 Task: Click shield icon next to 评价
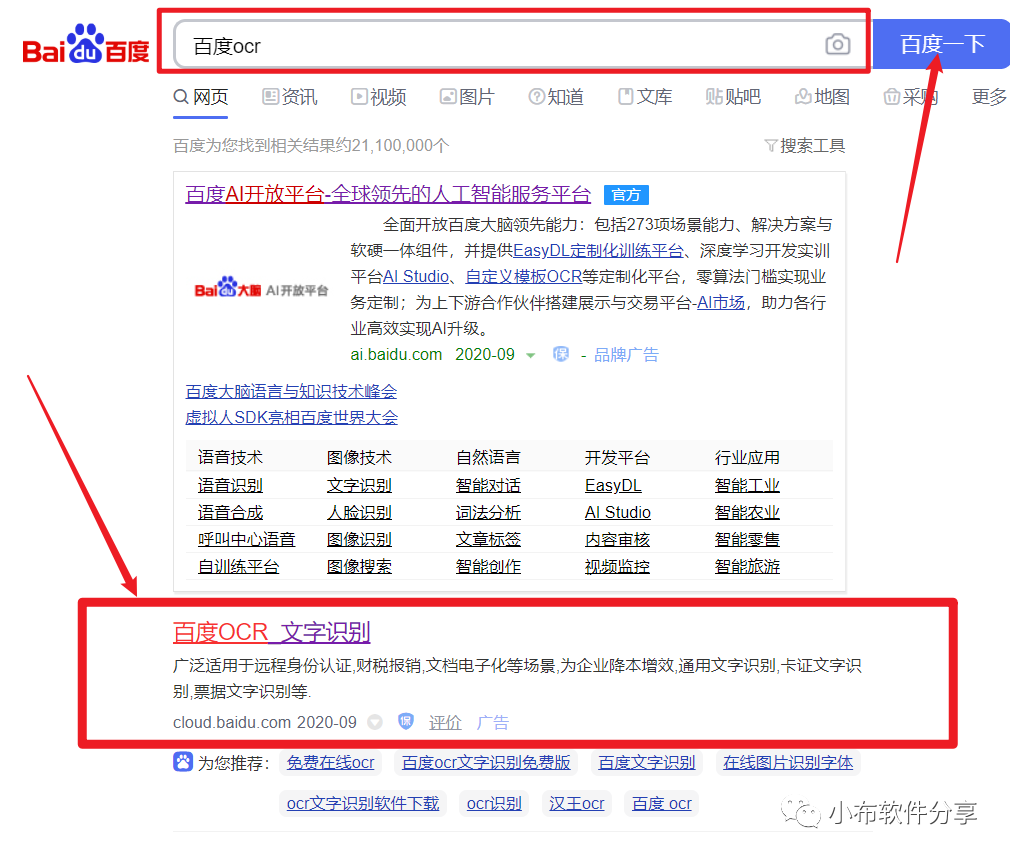[x=405, y=721]
